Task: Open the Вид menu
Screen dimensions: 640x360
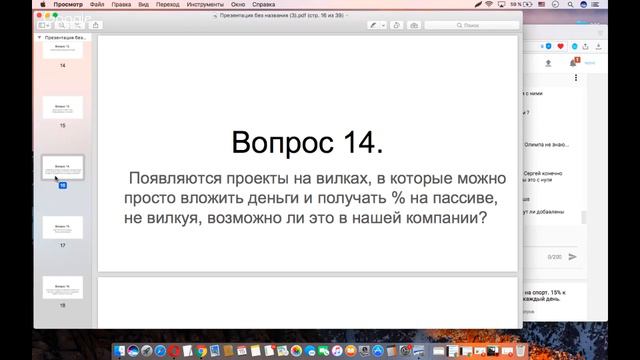Action: [x=143, y=4]
